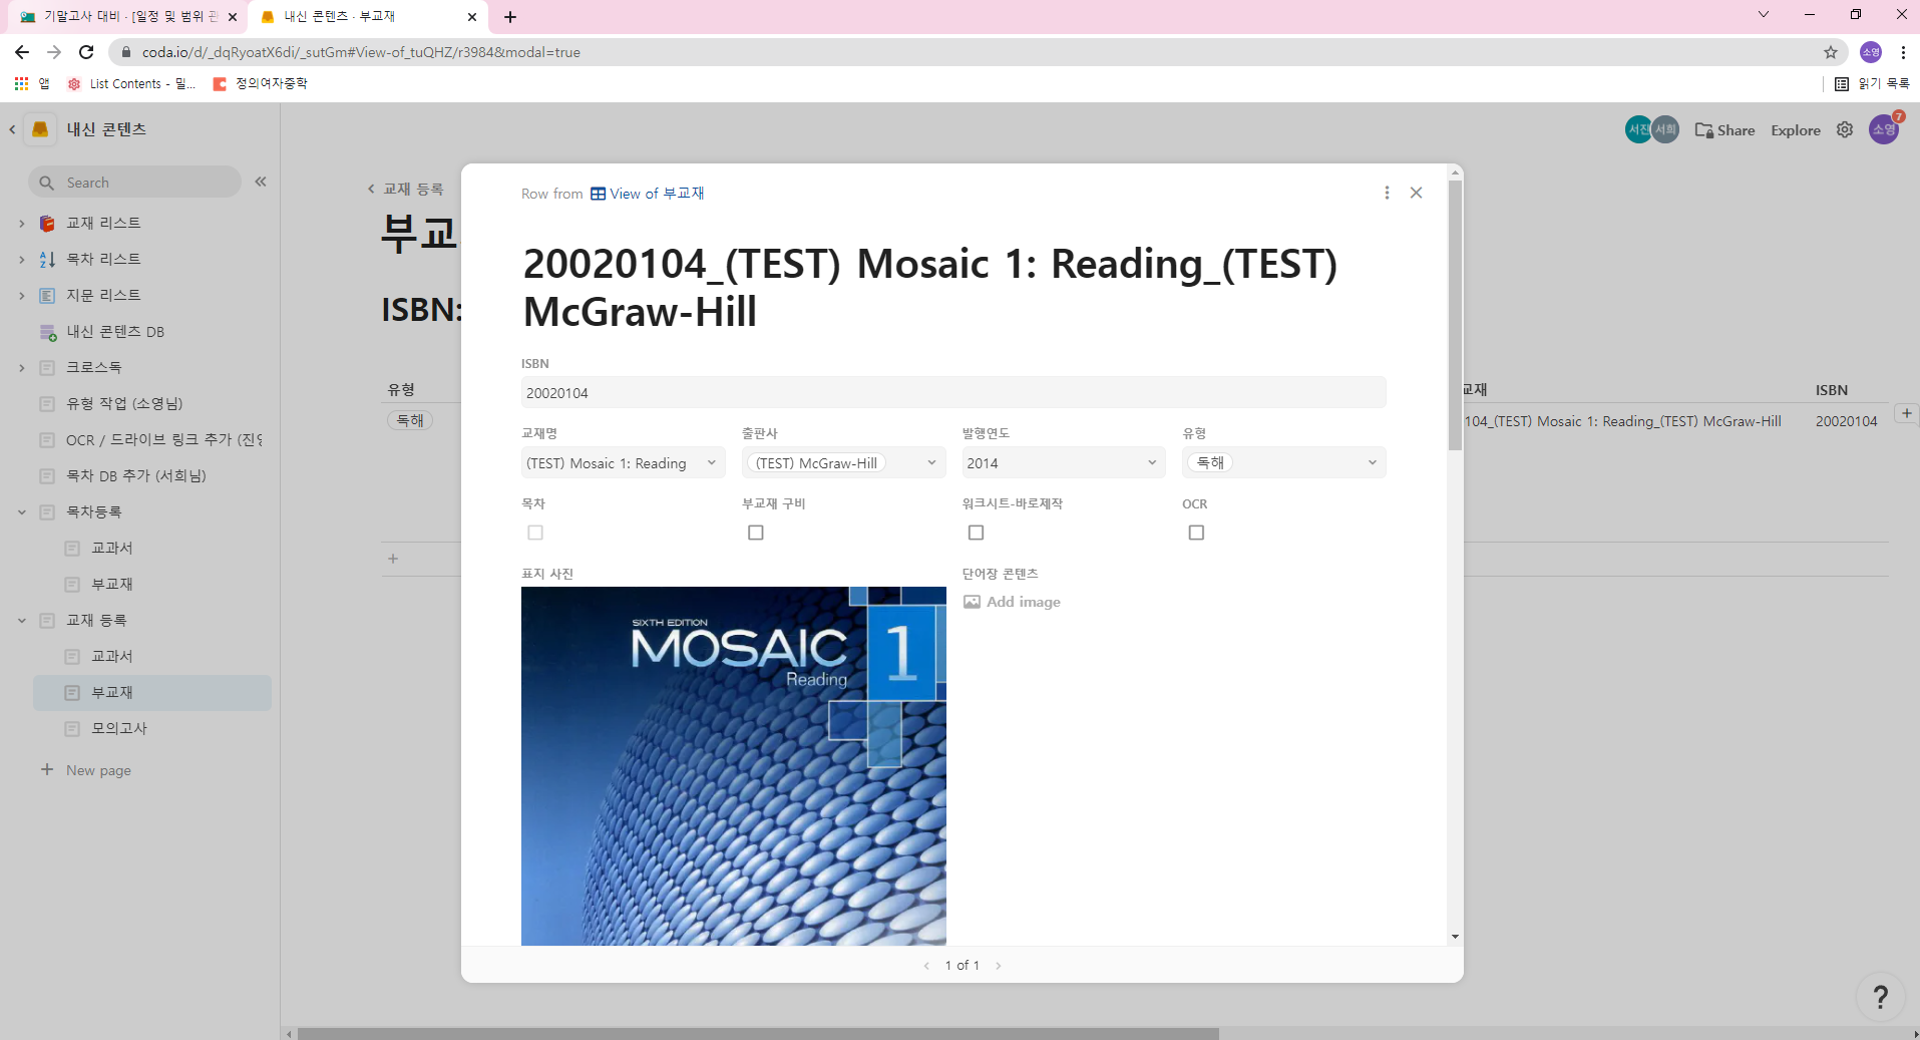
Task: Add a new row with the plus icon
Action: coord(393,559)
